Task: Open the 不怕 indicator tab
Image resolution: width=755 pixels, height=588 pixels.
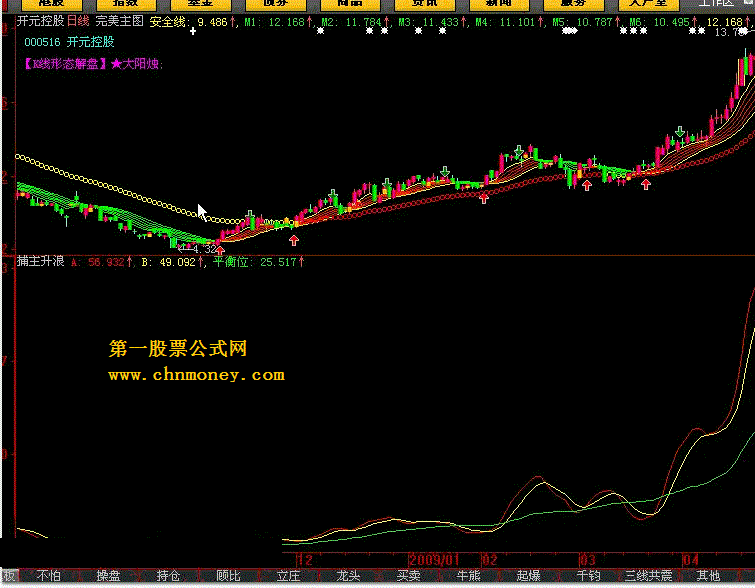Action: pyautogui.click(x=49, y=575)
